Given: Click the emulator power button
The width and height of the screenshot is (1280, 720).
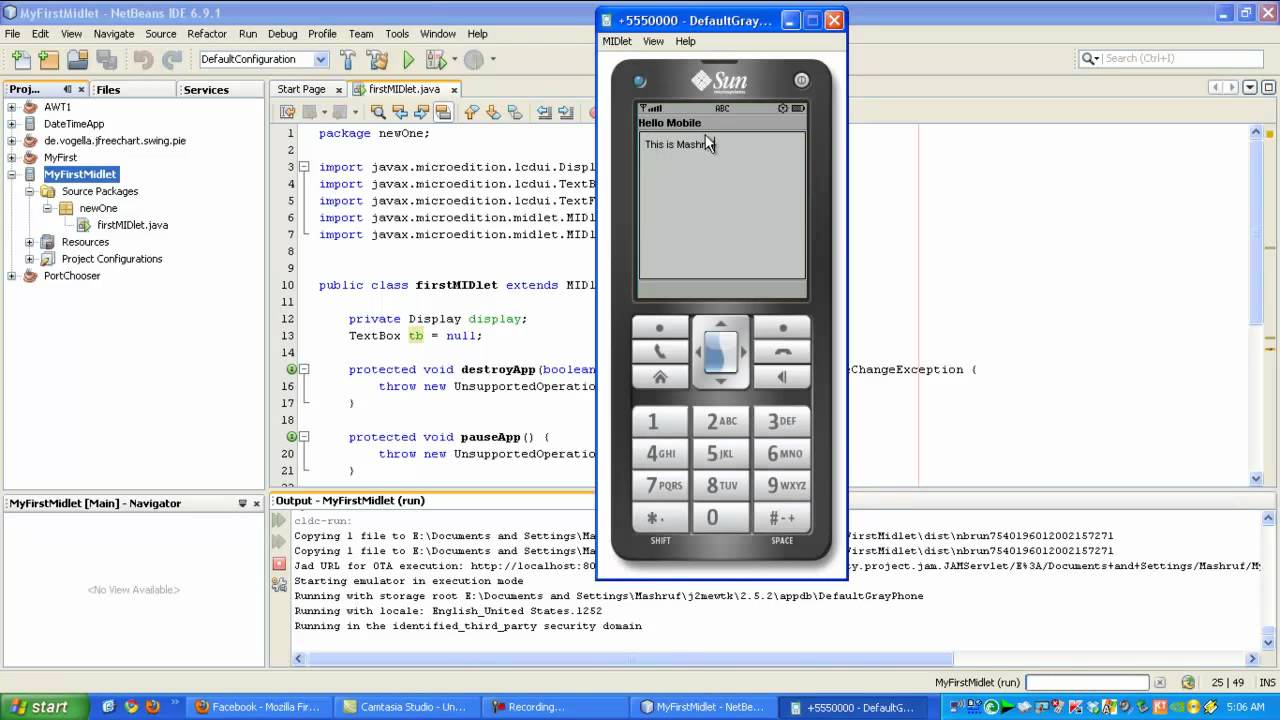Looking at the screenshot, I should pos(802,80).
